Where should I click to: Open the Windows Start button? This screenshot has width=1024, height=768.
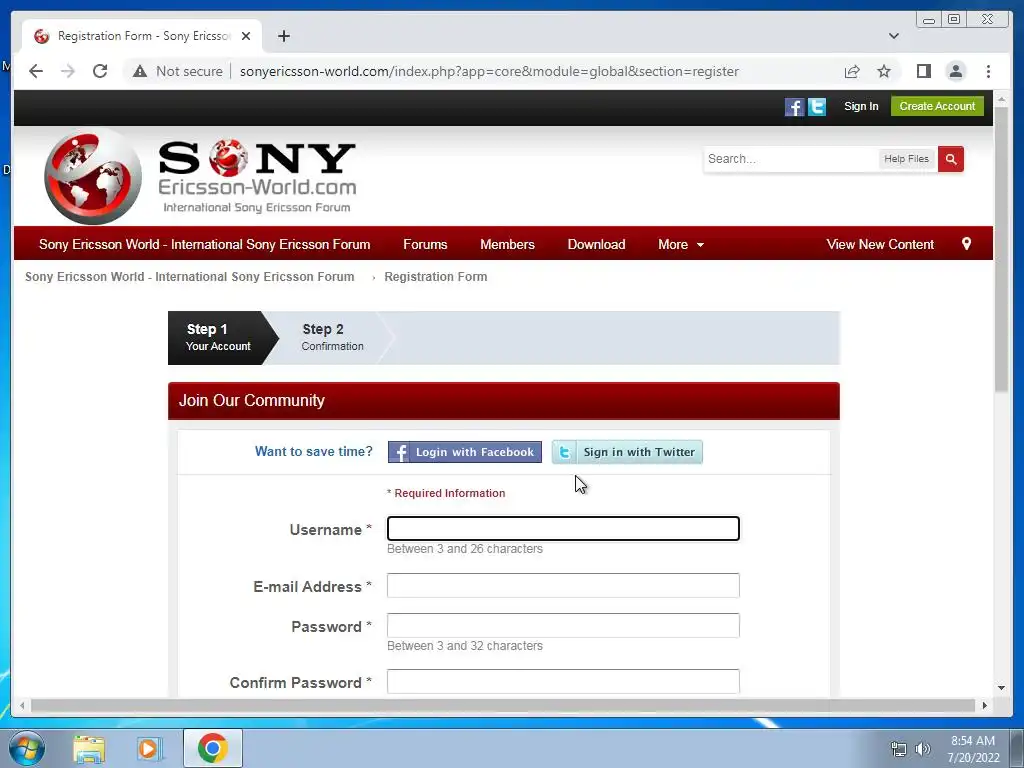[26, 748]
